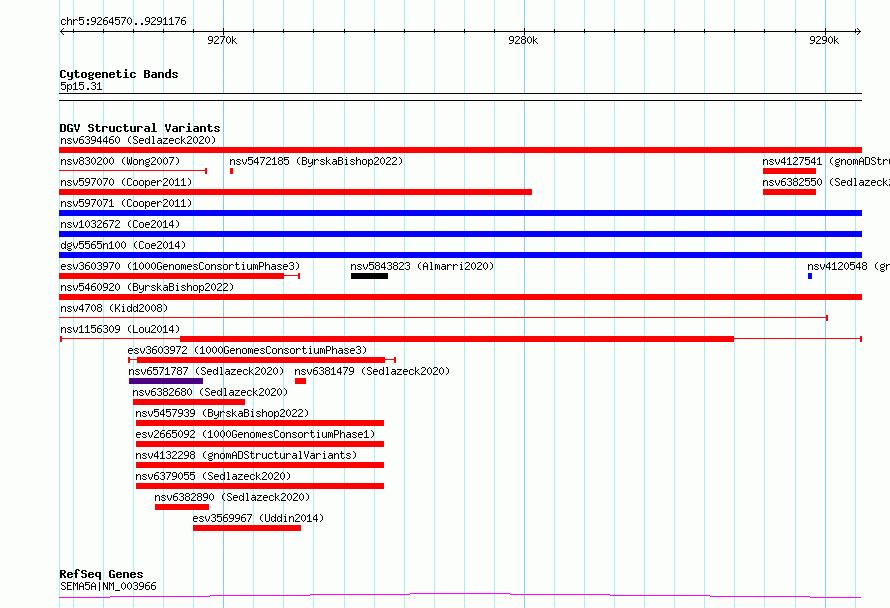Image resolution: width=890 pixels, height=608 pixels.
Task: Click the red bar of nsv6382550
Action: pyautogui.click(x=790, y=192)
